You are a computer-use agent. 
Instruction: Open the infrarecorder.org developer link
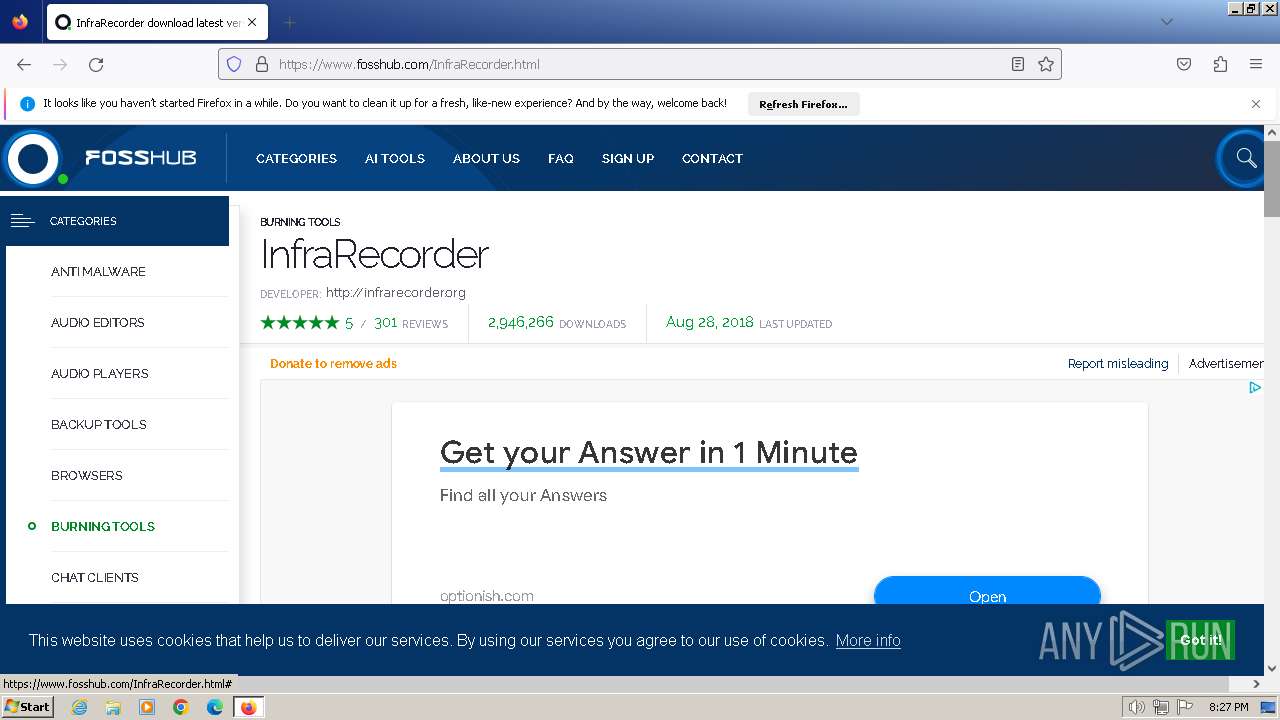coord(396,293)
